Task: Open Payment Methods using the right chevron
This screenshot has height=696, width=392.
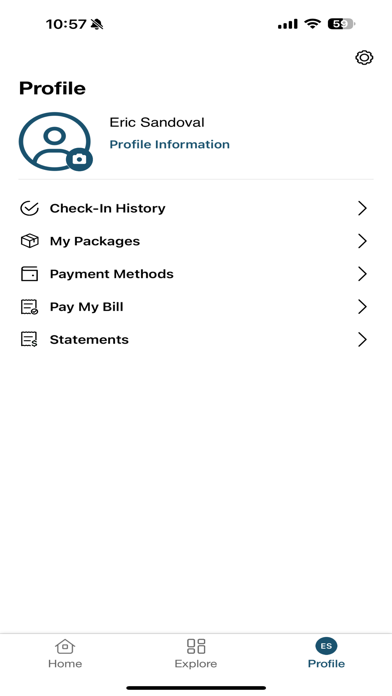Action: [362, 274]
